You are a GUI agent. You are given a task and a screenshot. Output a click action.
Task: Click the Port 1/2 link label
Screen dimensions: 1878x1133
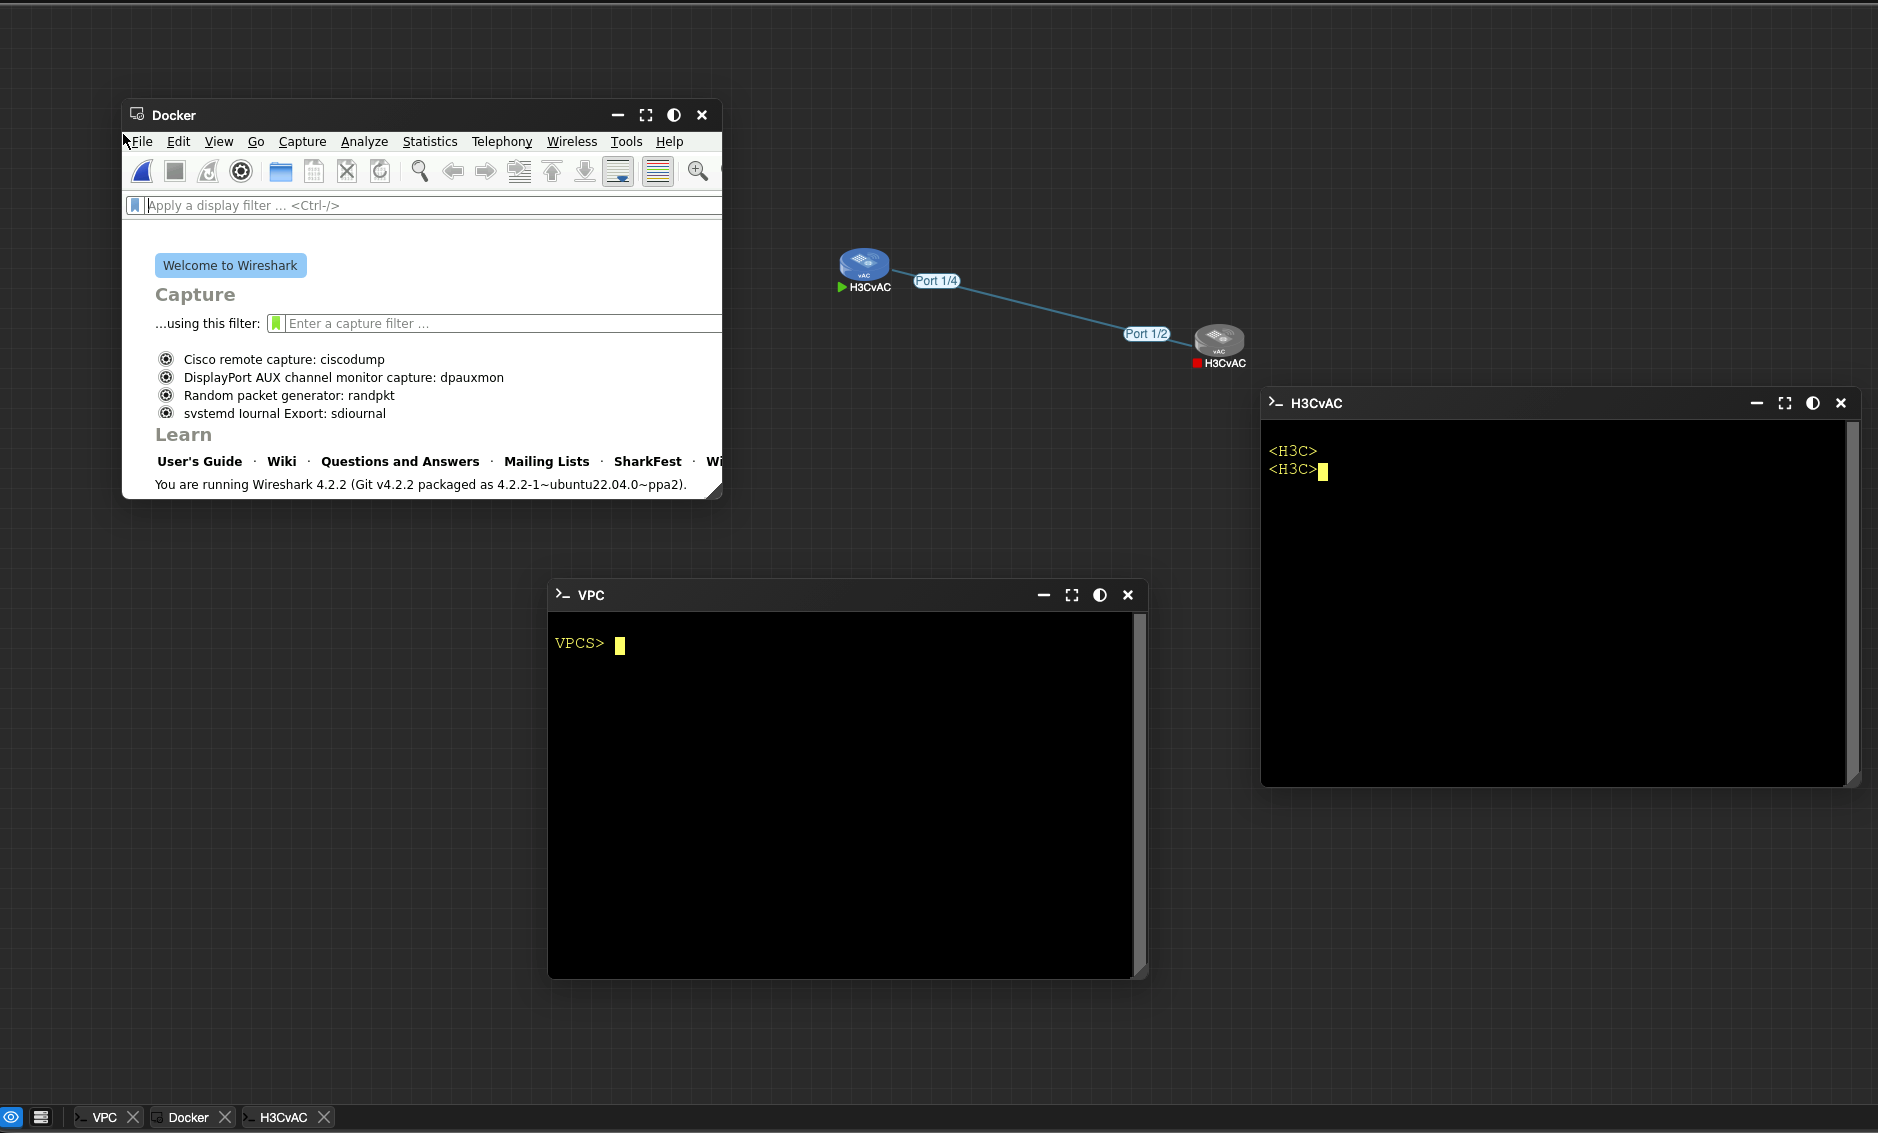[1147, 334]
